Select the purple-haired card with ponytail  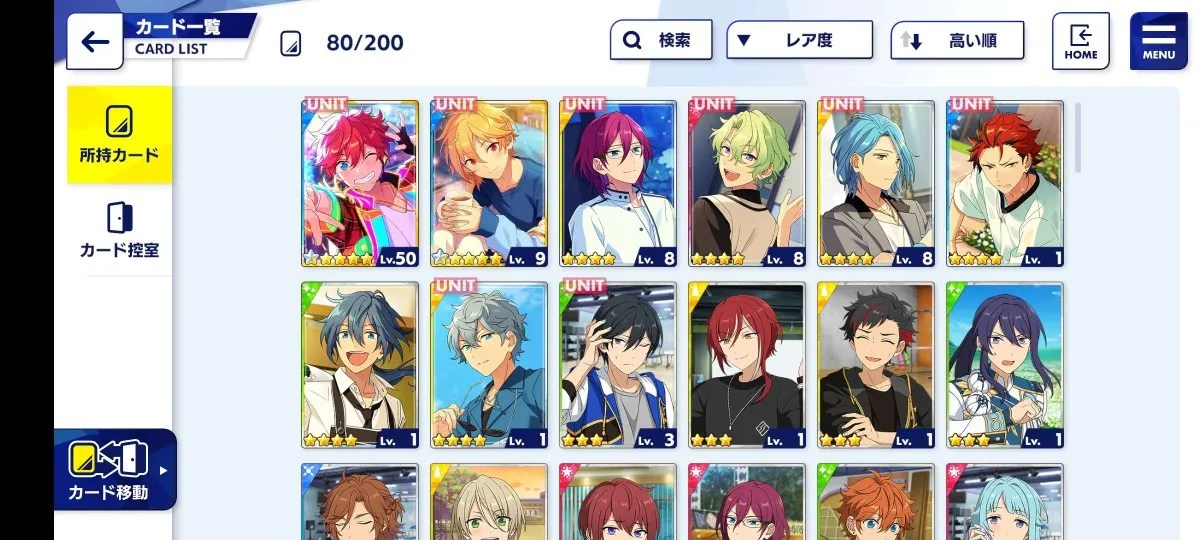pyautogui.click(x=1005, y=365)
